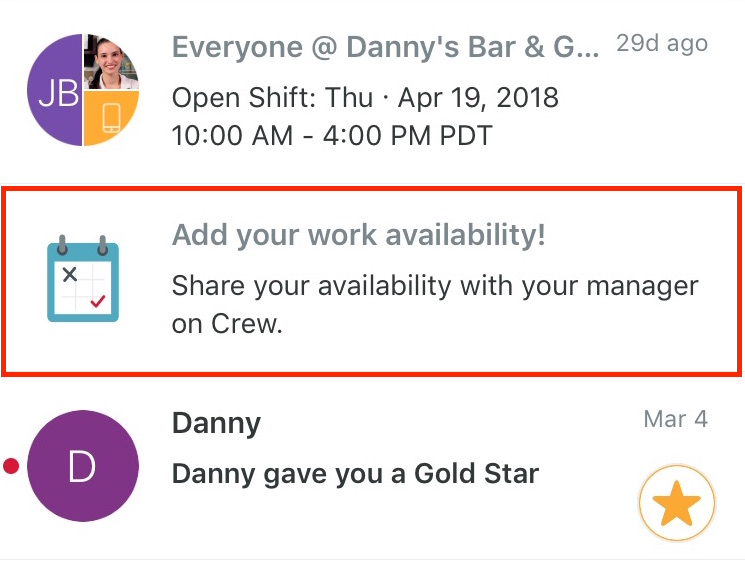The height and width of the screenshot is (561, 745).
Task: Open Everyone @ Danny's Bar conversation title
Action: (385, 47)
